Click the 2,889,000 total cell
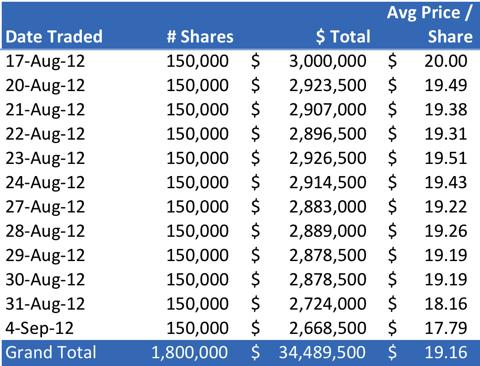 tap(328, 231)
